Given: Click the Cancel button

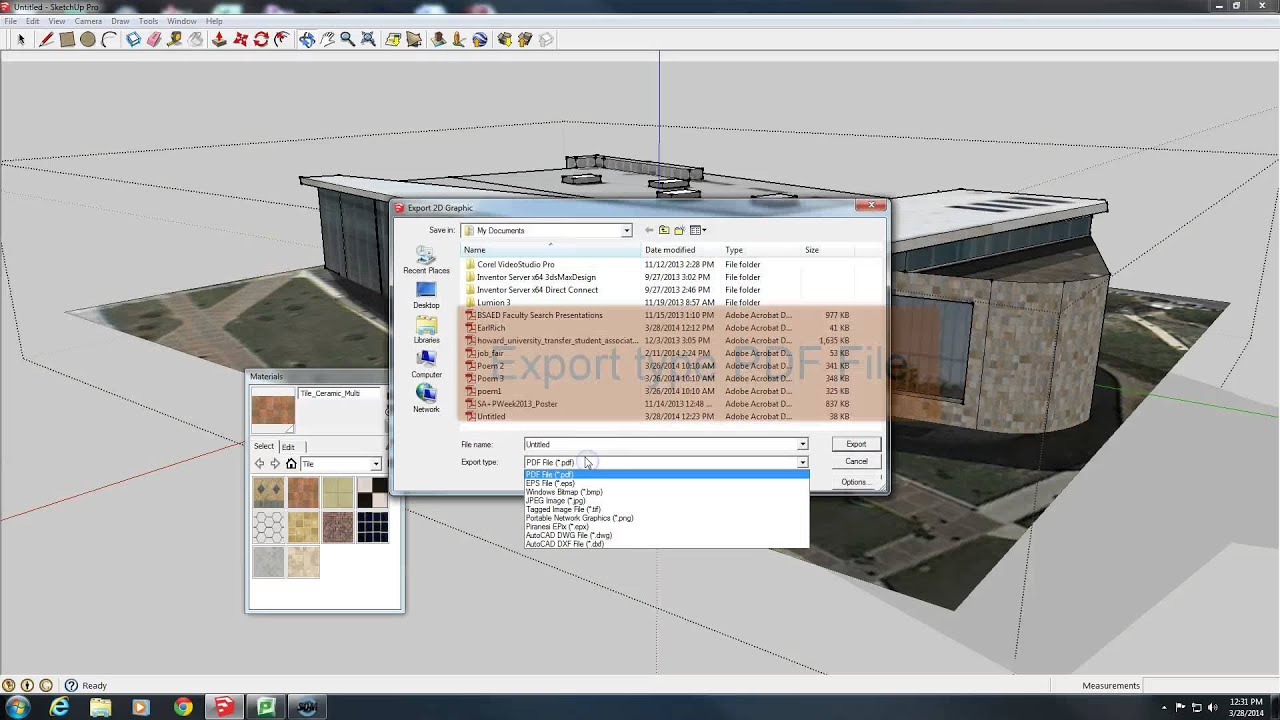Looking at the screenshot, I should click(x=856, y=462).
